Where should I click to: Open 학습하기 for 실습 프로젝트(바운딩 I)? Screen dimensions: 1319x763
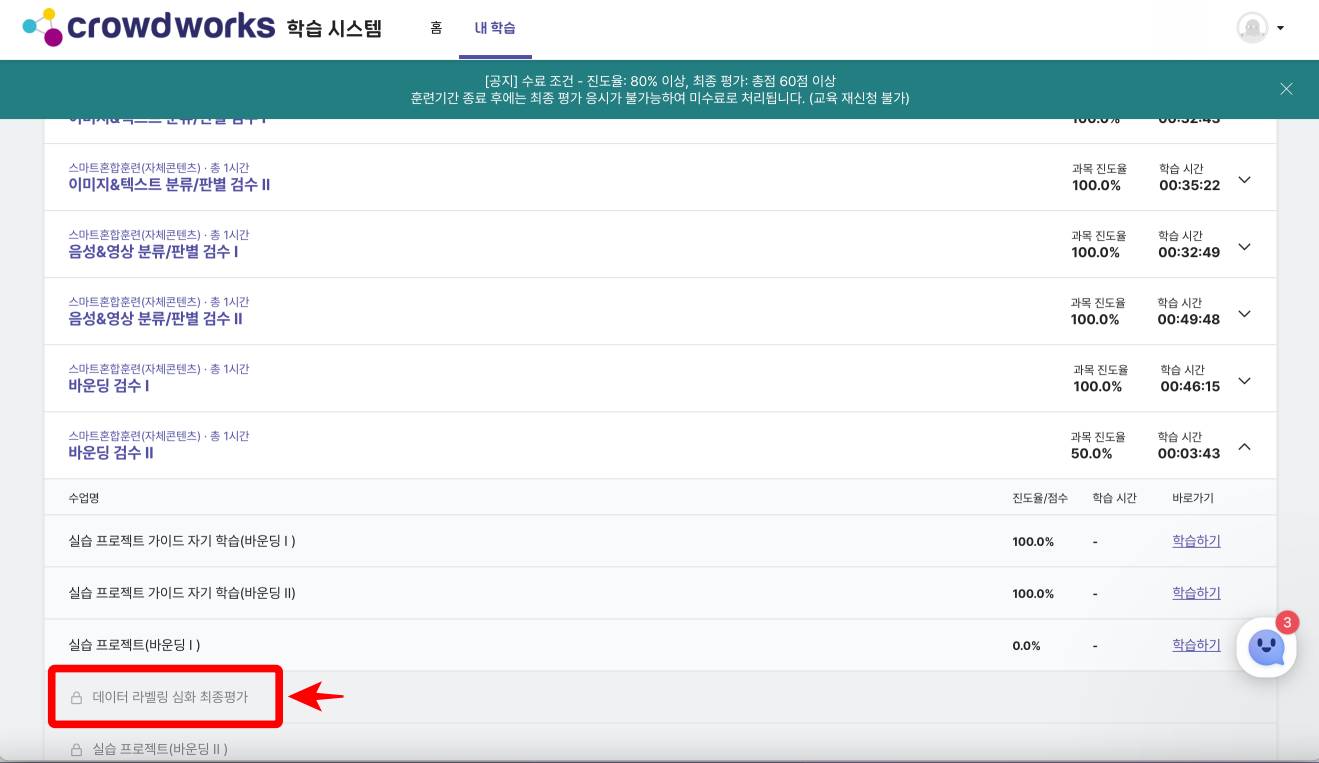(1195, 645)
